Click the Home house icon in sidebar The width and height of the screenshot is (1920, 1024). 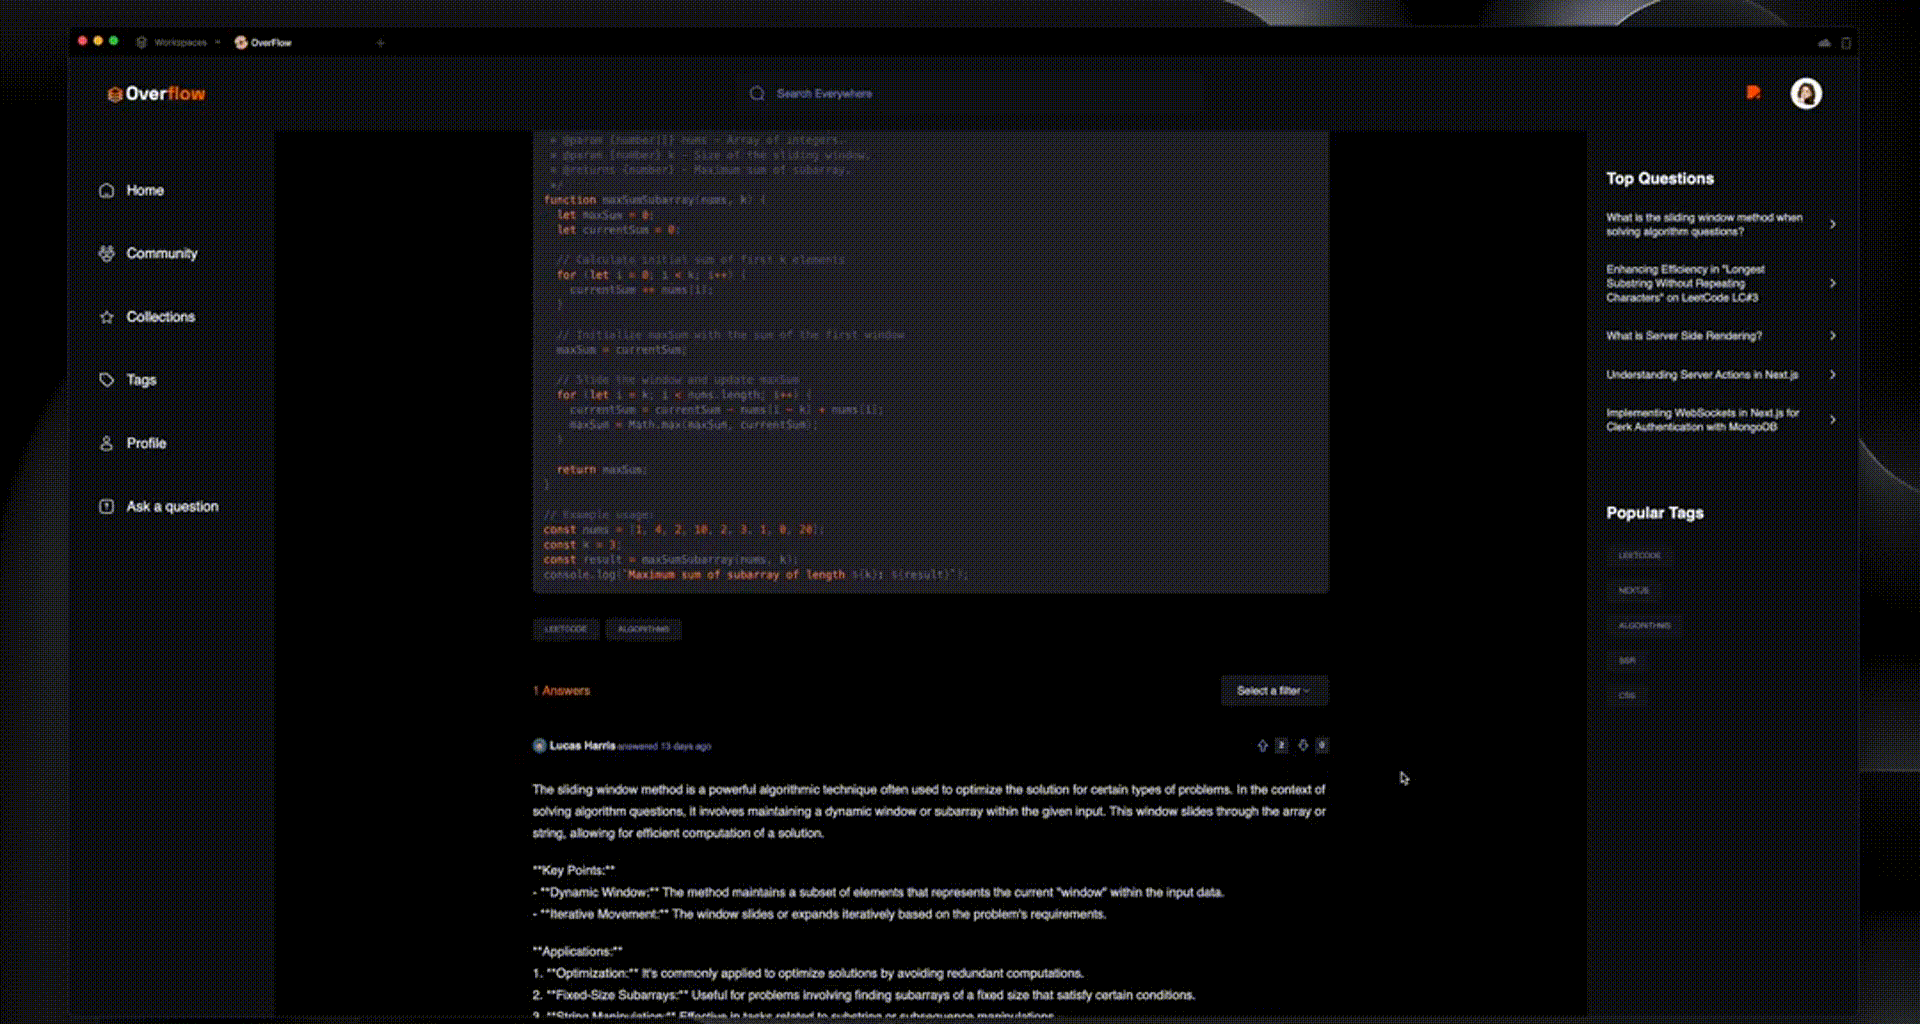click(x=107, y=190)
